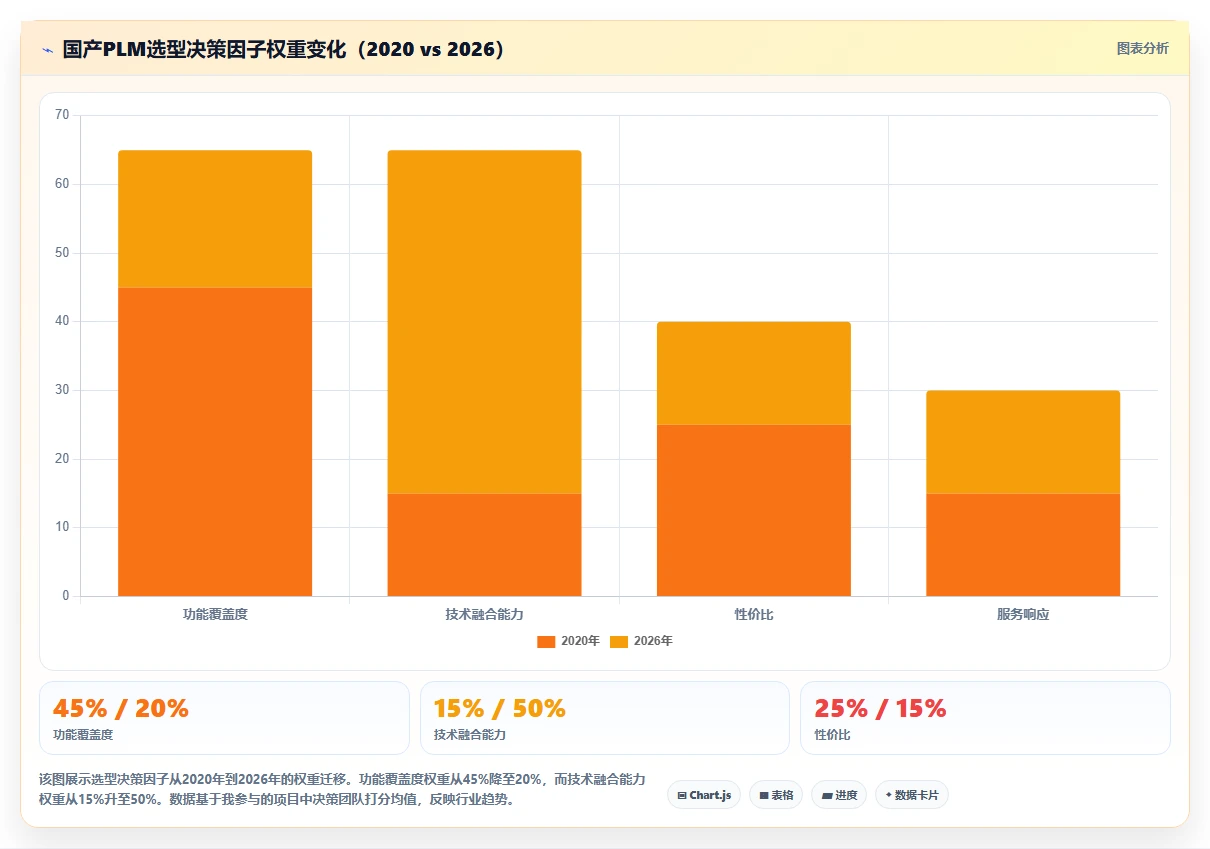Click the 2020年 bar segment for 性价比

pyautogui.click(x=754, y=511)
